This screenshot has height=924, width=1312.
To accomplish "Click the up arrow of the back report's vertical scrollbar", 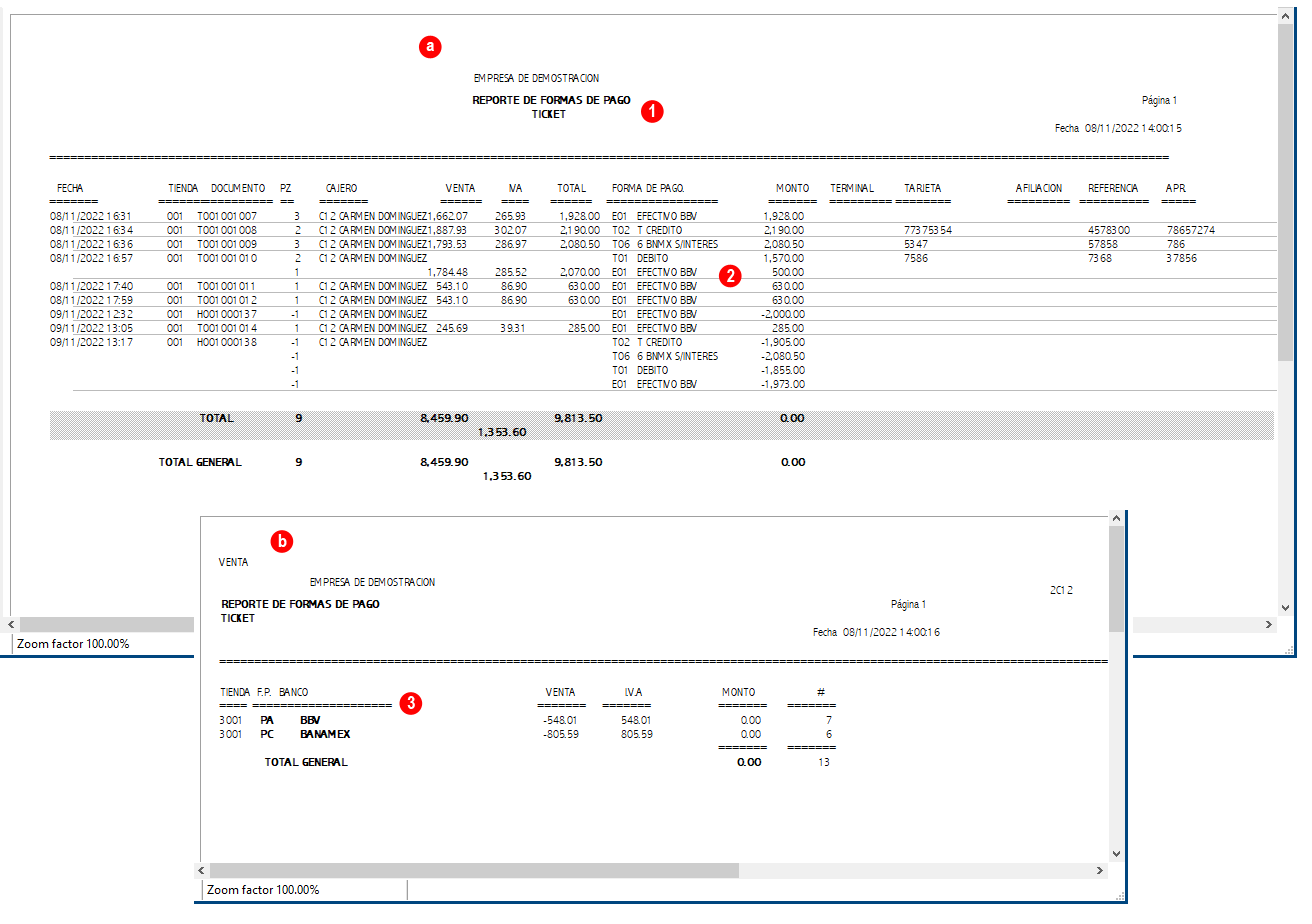I will click(x=1286, y=18).
